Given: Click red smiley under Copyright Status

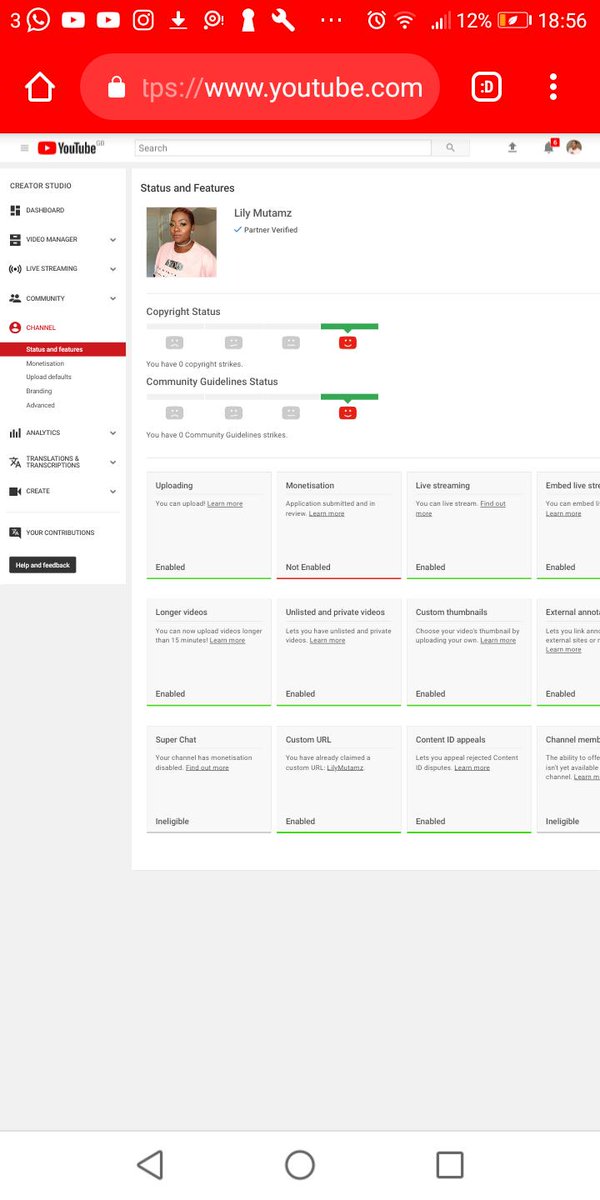Looking at the screenshot, I should [x=347, y=342].
